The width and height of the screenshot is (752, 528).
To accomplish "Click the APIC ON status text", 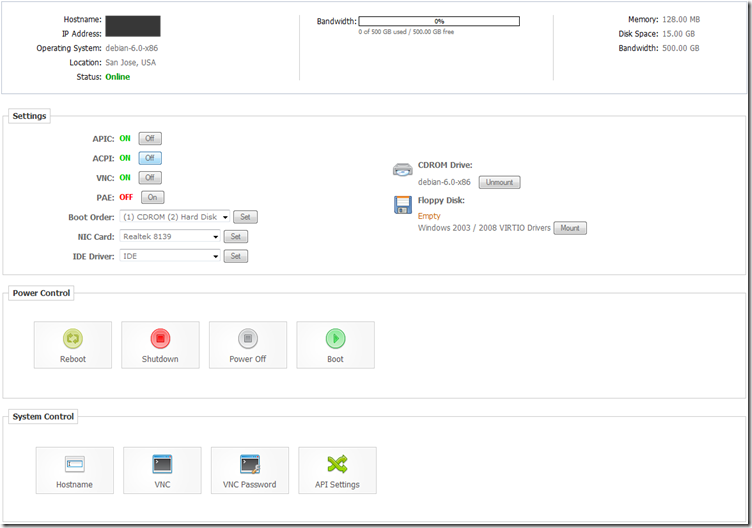I will point(125,139).
